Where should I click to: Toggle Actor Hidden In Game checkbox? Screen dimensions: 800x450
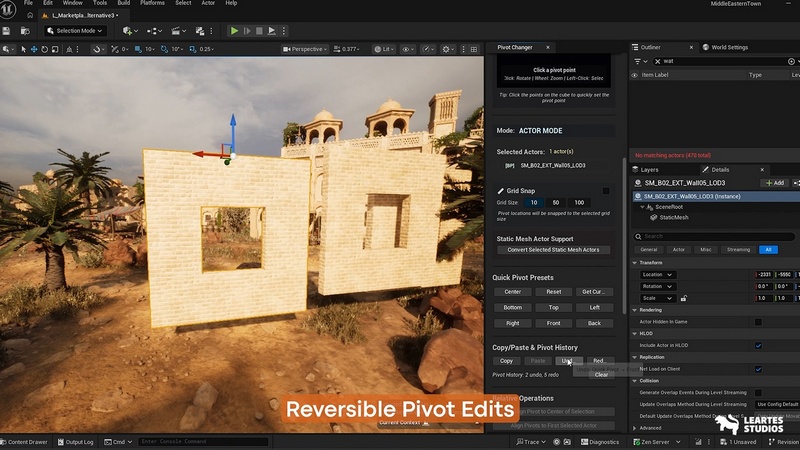tap(758, 322)
